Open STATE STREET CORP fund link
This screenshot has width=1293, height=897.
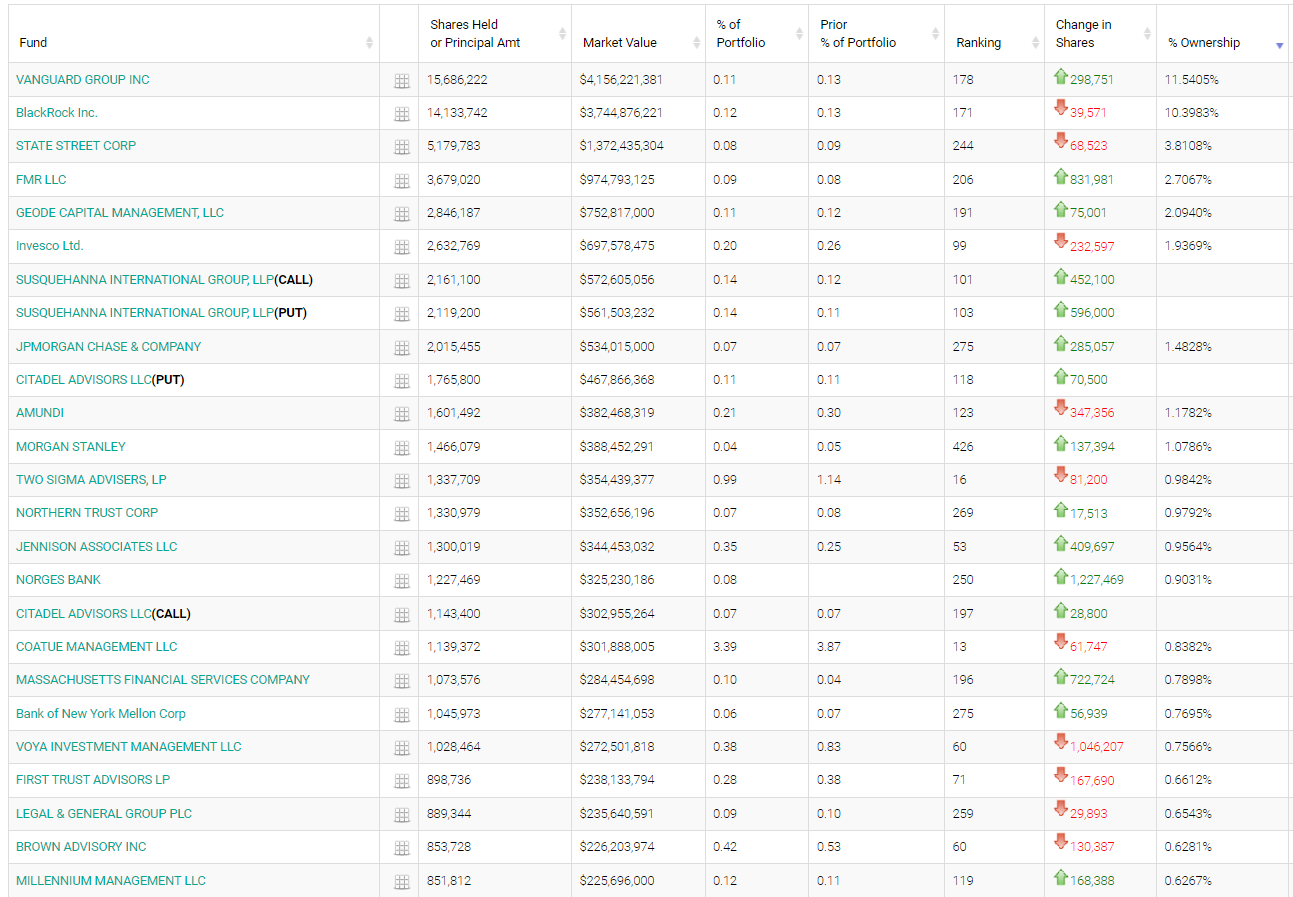click(x=76, y=146)
